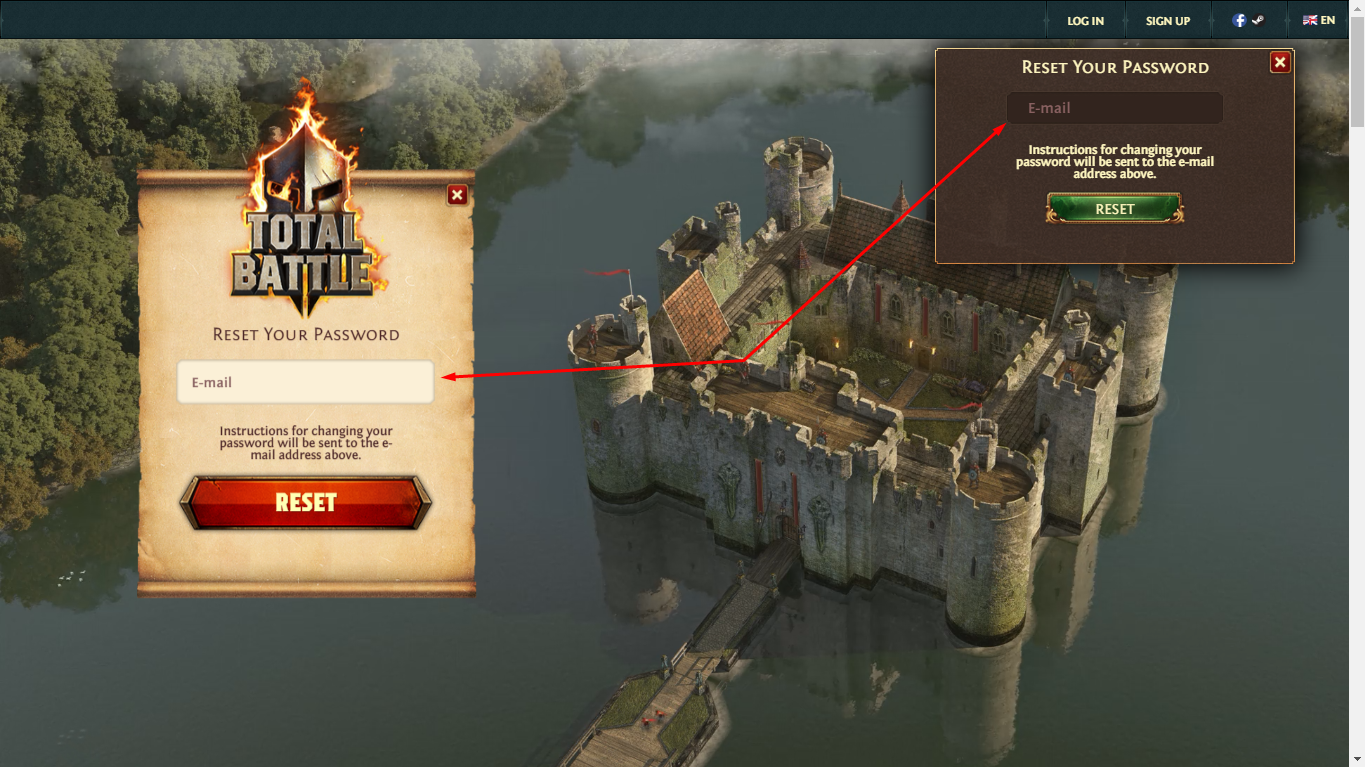The image size is (1365, 767).
Task: Close the dark Reset Your Password popup
Action: coord(1280,63)
